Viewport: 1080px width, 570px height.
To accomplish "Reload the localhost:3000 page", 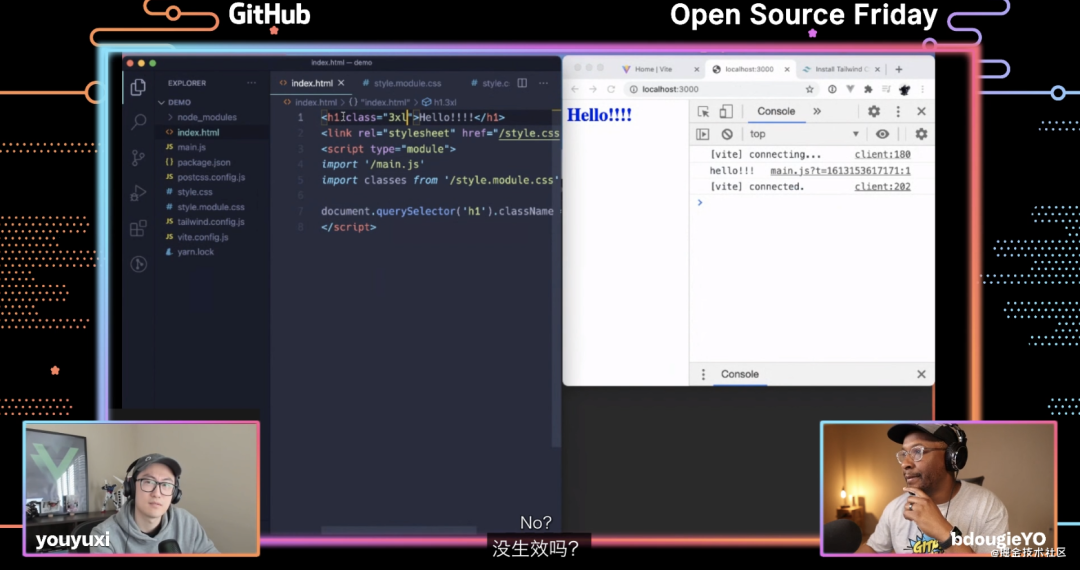I will coord(611,89).
